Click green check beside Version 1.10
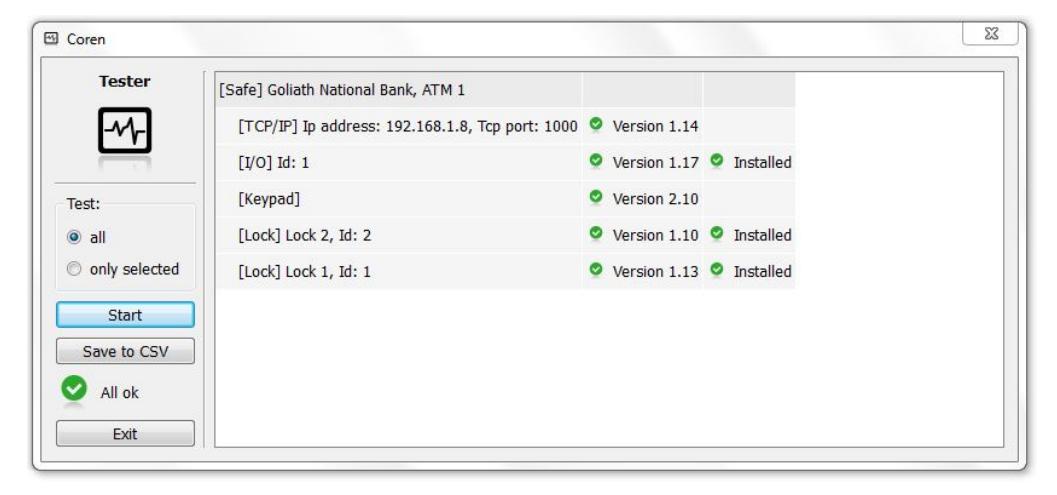The height and width of the screenshot is (495, 1057). (x=595, y=233)
